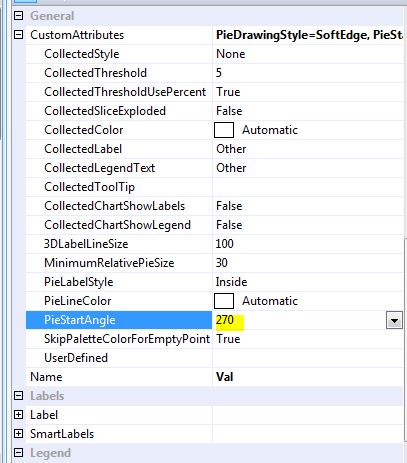Expand the Label property
Screen dimensions: 407x463
point(19,415)
